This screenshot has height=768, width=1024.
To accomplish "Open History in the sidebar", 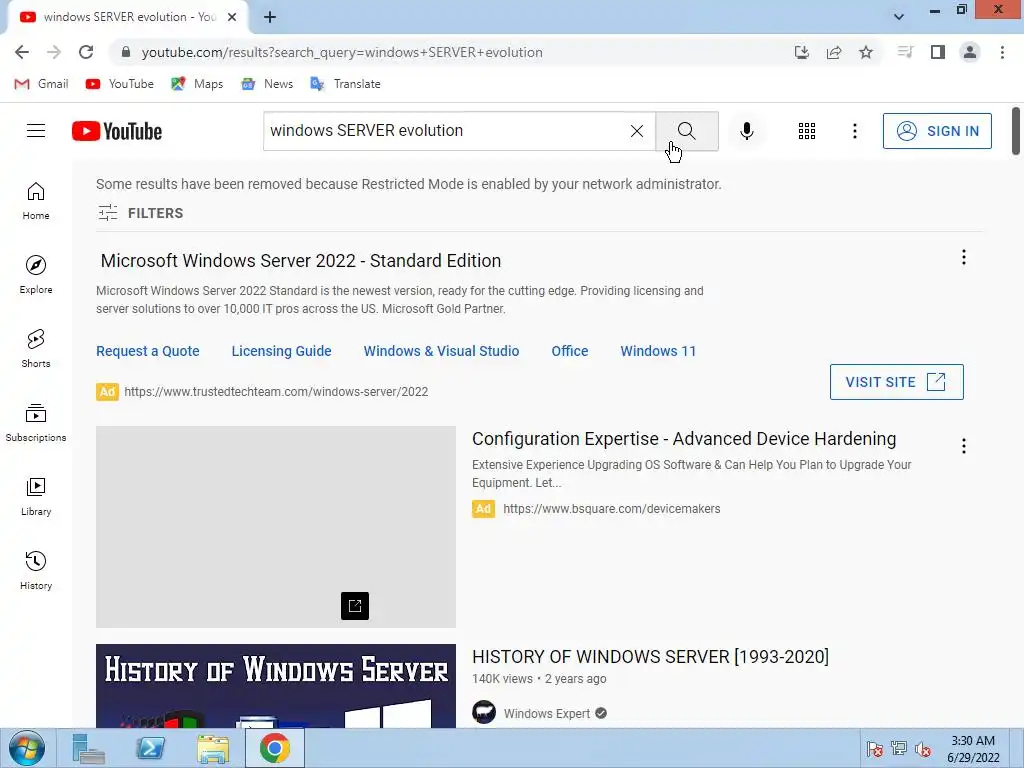I will (36, 570).
